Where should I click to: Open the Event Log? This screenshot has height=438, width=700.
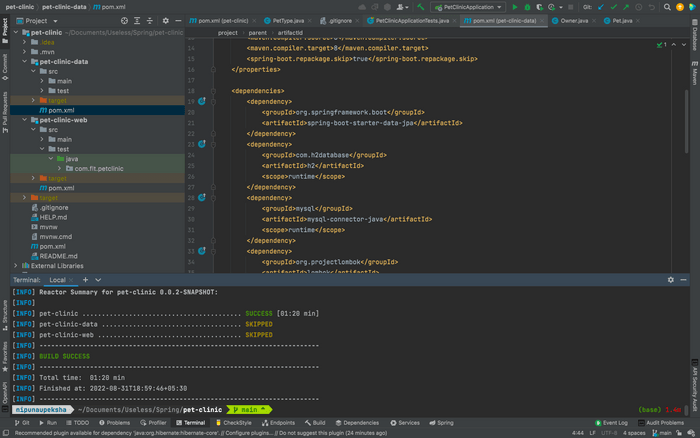point(611,422)
